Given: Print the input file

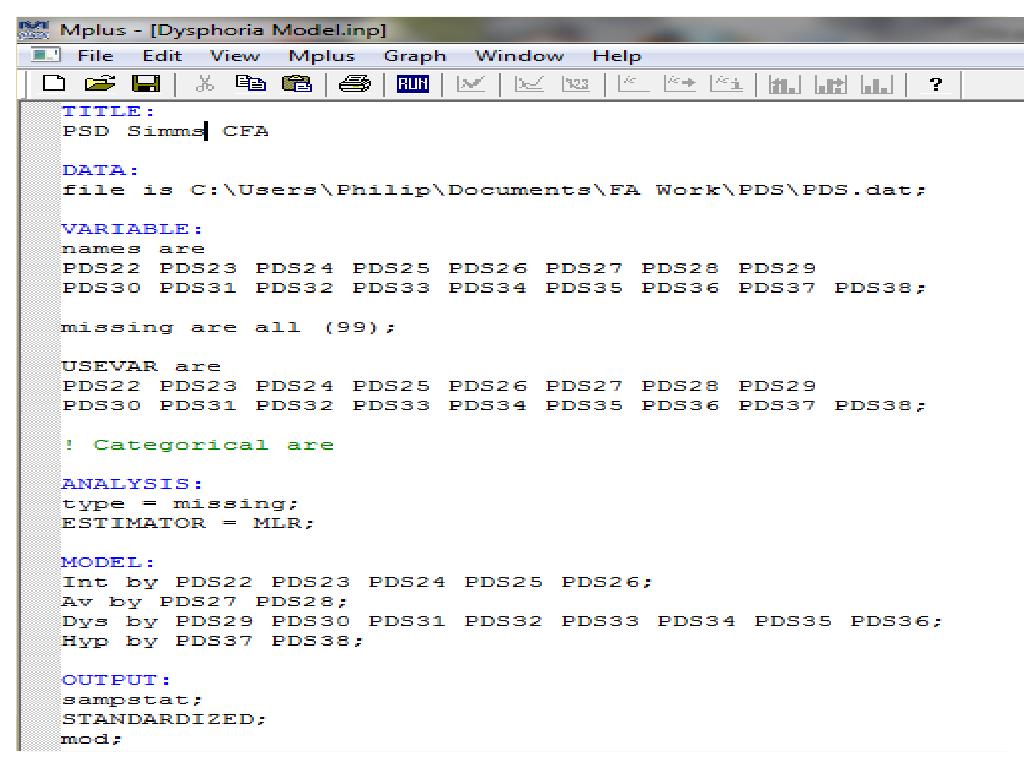Looking at the screenshot, I should [x=355, y=84].
